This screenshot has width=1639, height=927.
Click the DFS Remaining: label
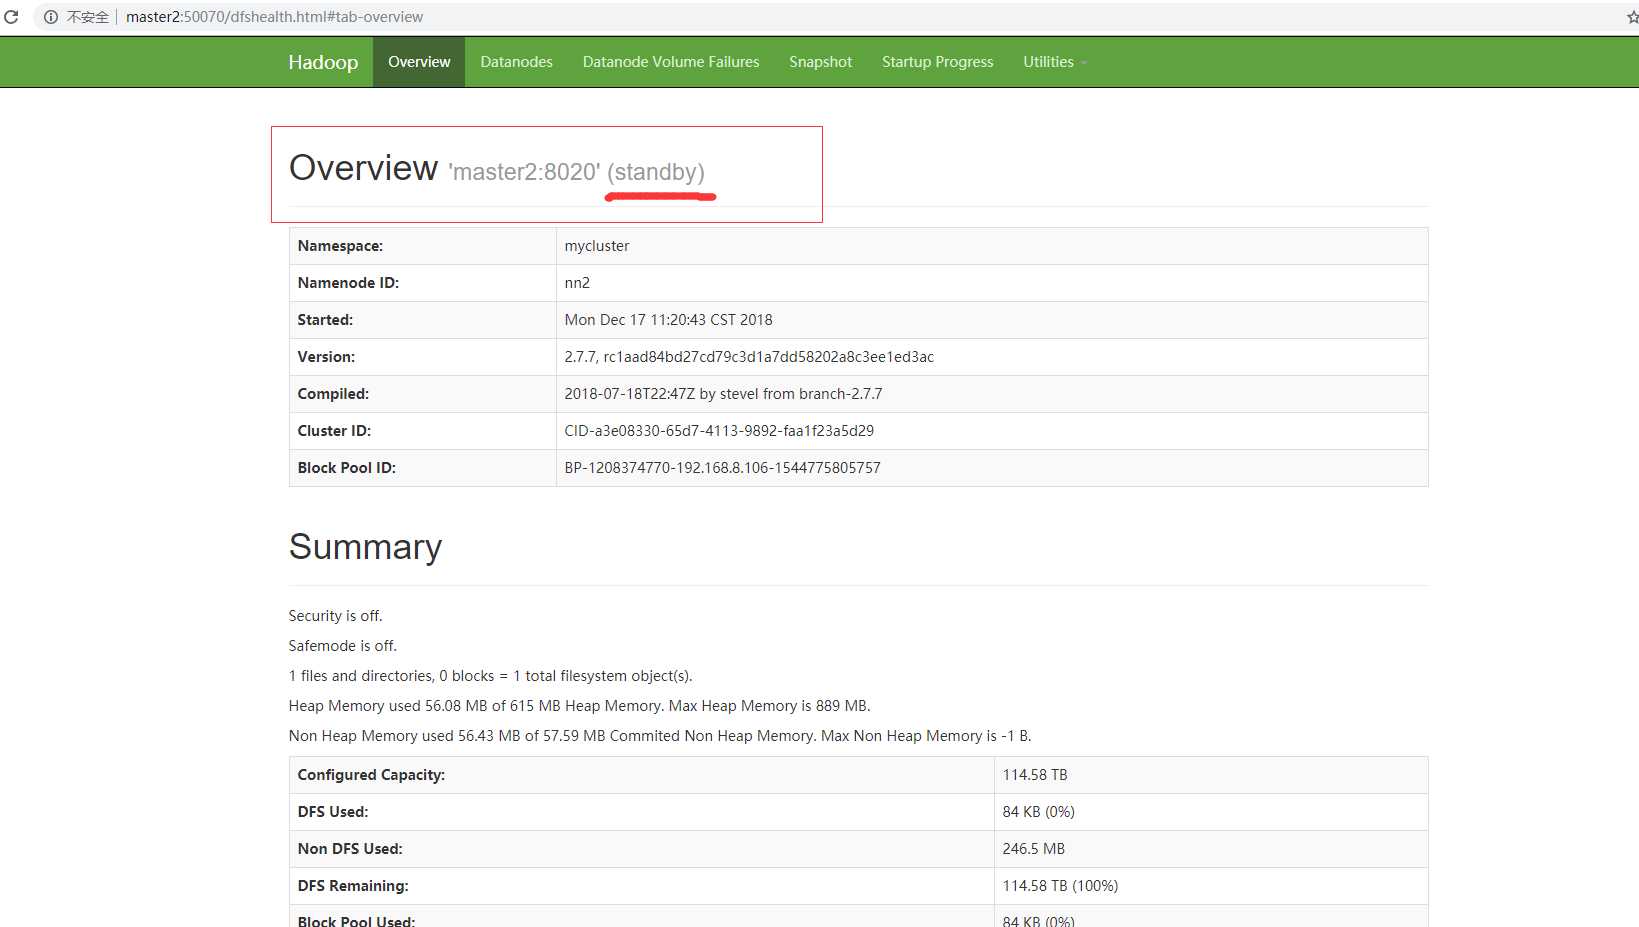pos(353,886)
